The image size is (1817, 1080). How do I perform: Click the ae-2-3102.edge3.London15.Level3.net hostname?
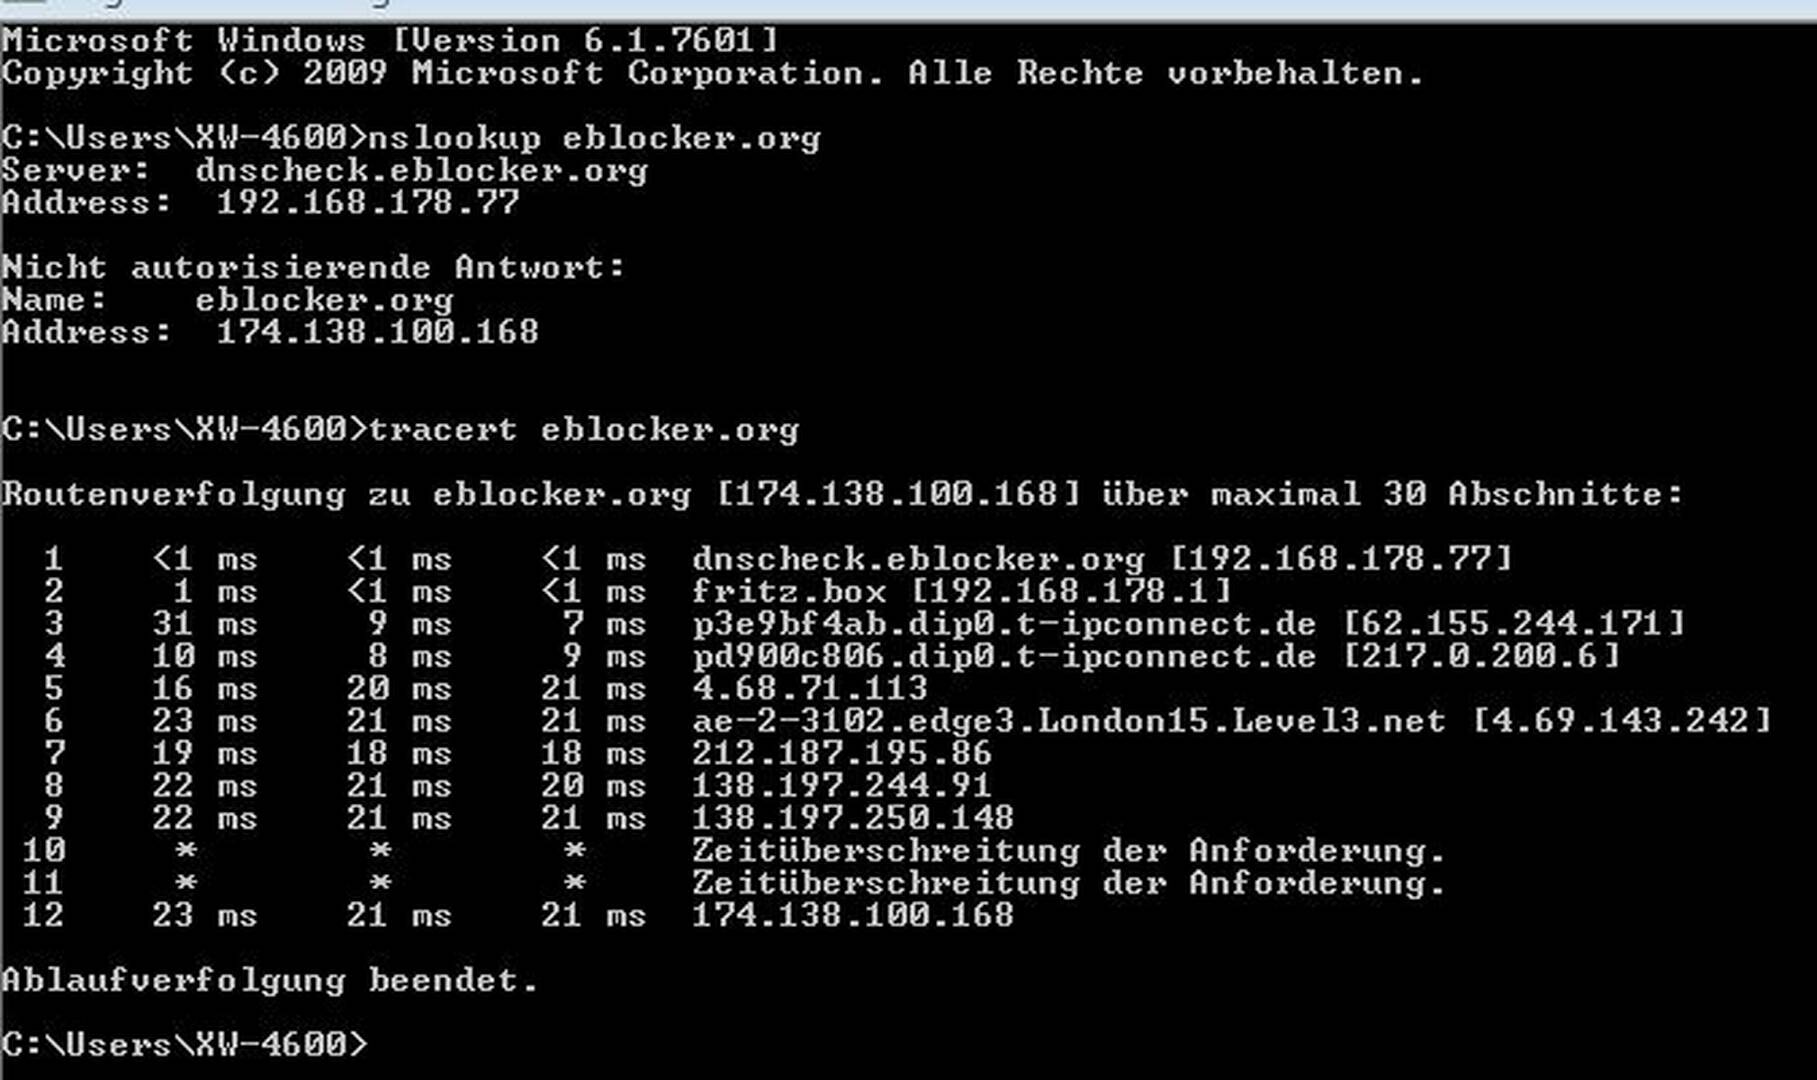coord(1069,721)
